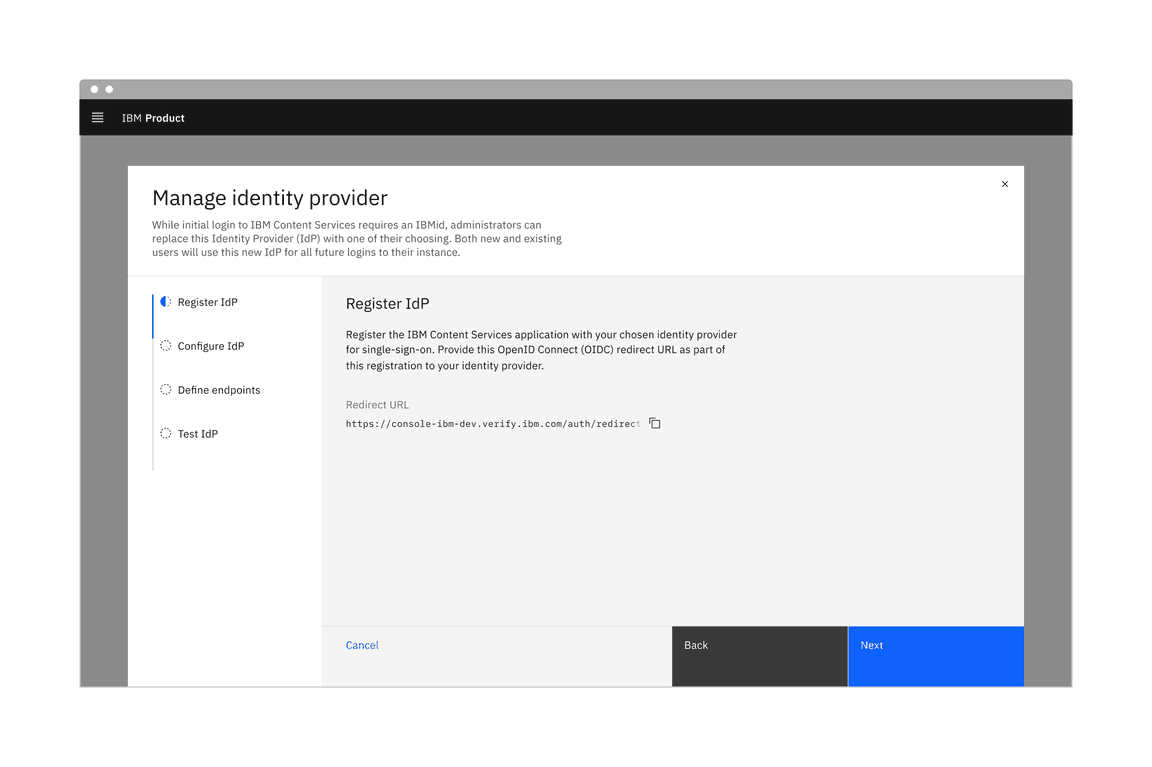Select the Register IdP step label in sidebar
1152x767 pixels.
[x=207, y=302]
